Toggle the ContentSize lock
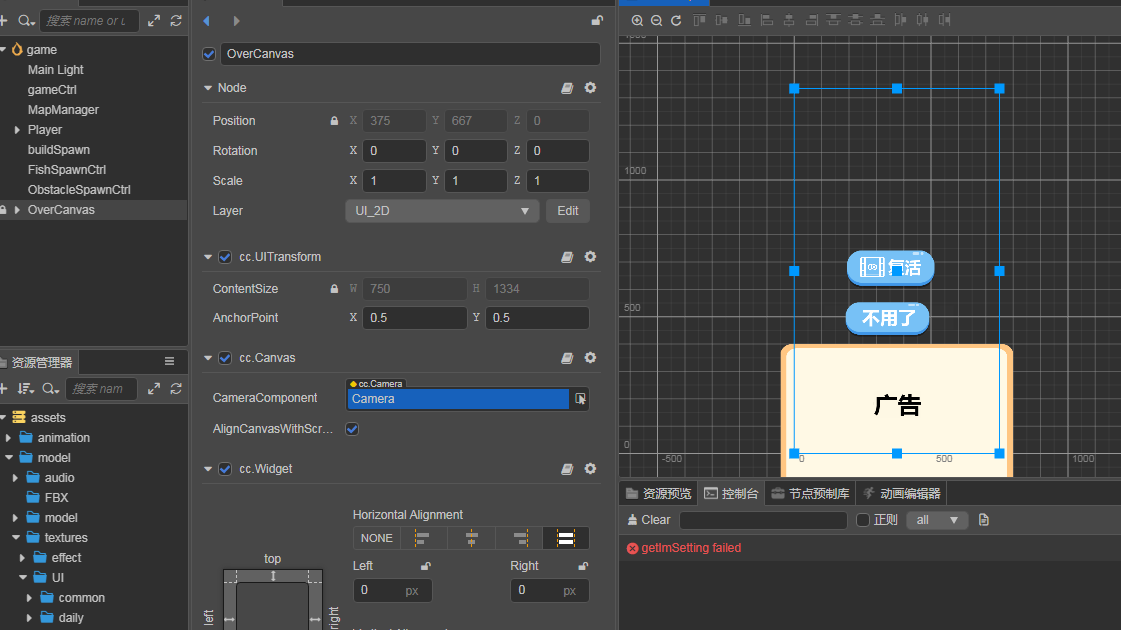Viewport: 1121px width, 630px height. 334,289
